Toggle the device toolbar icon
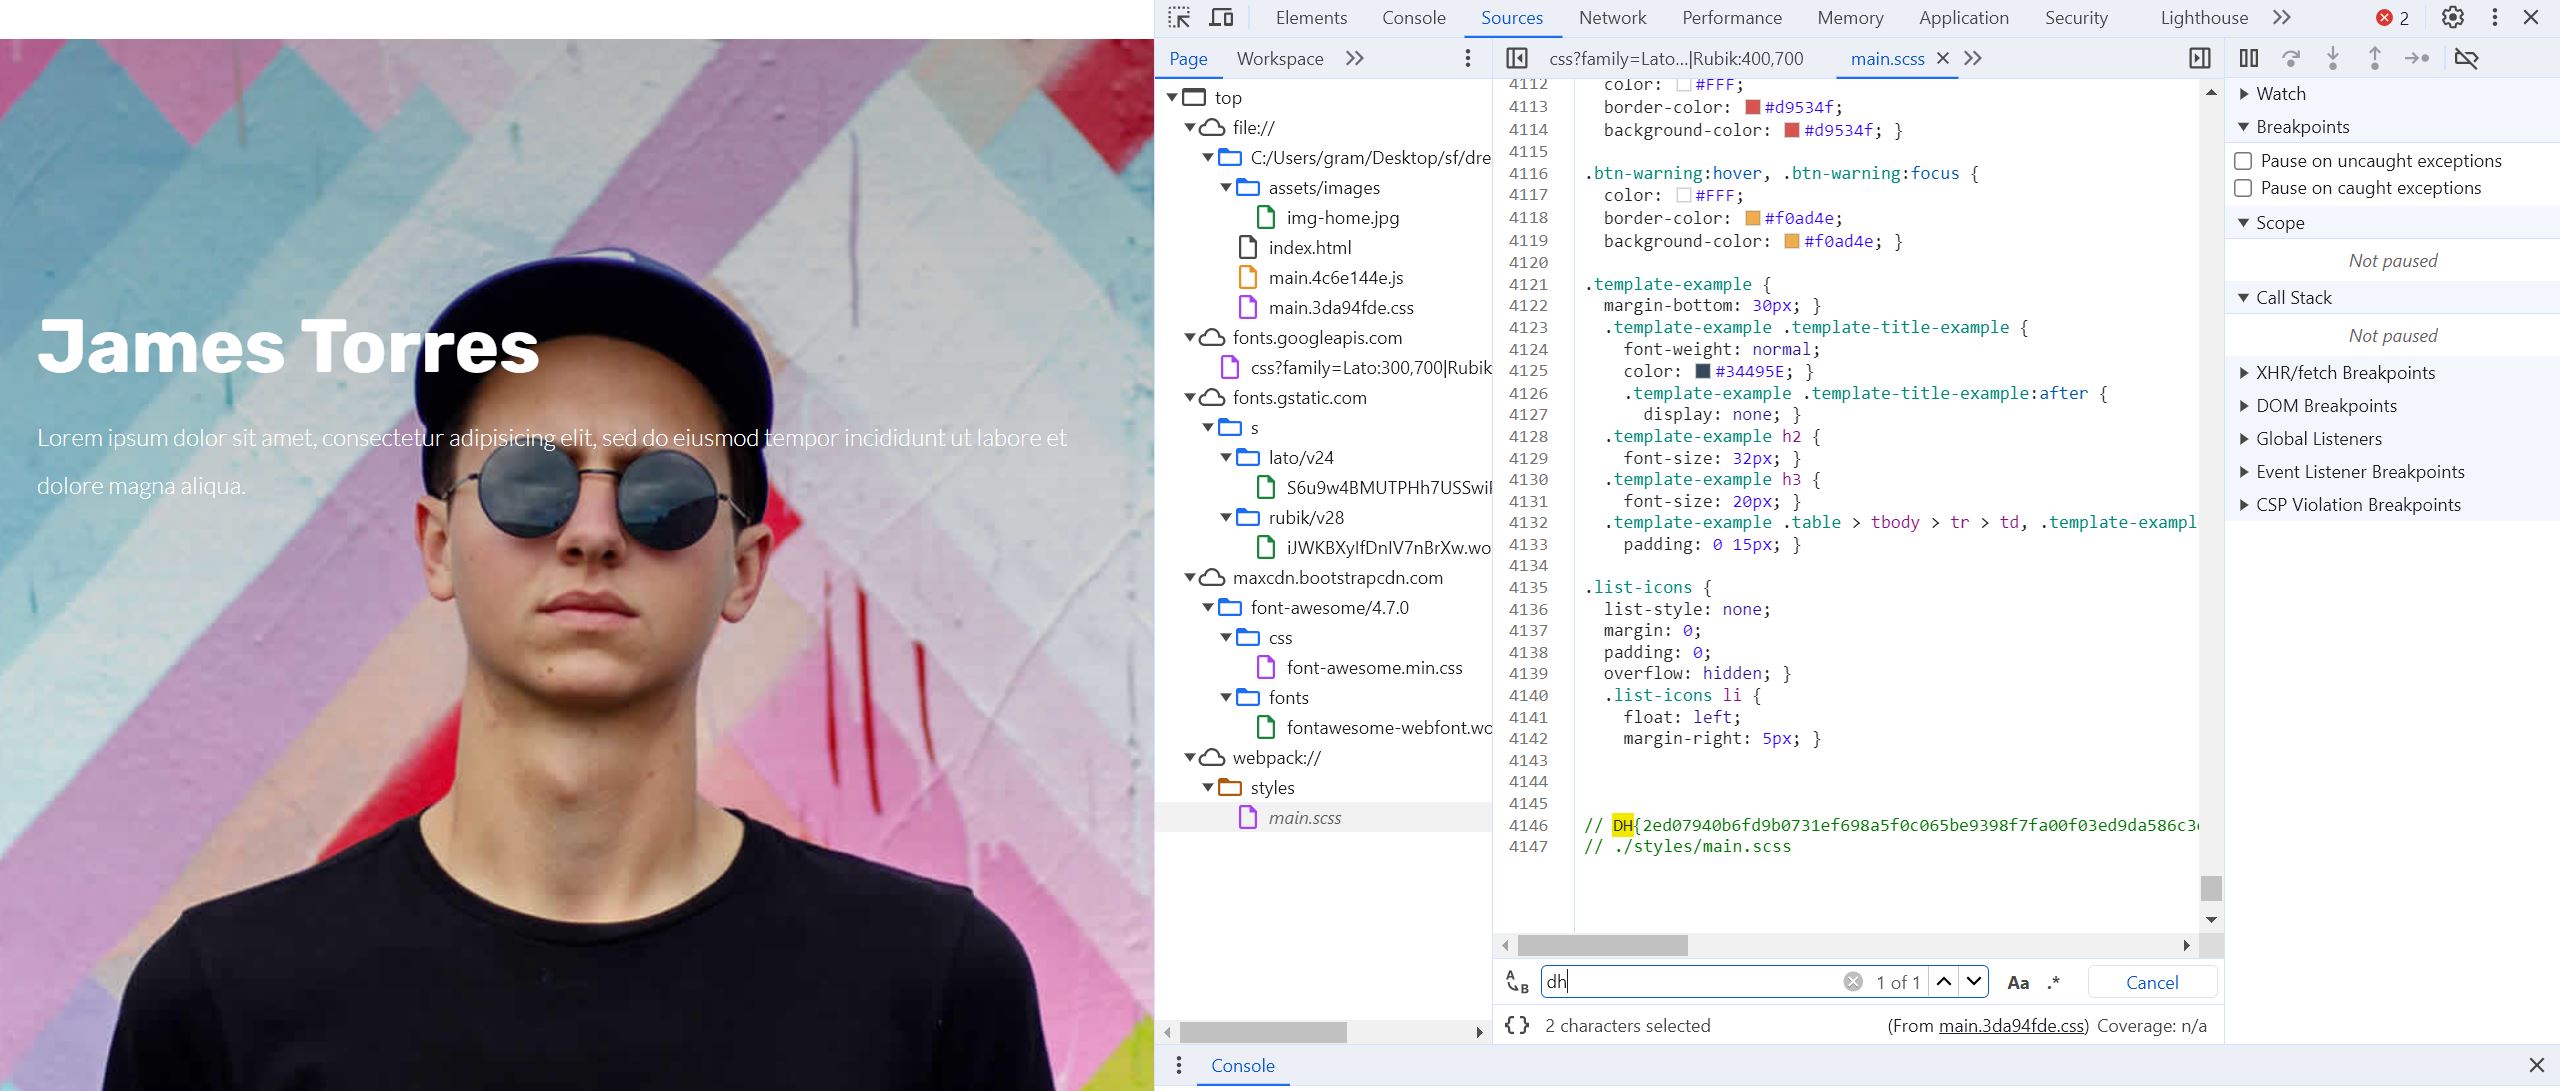The image size is (2560, 1091). pyautogui.click(x=1221, y=17)
